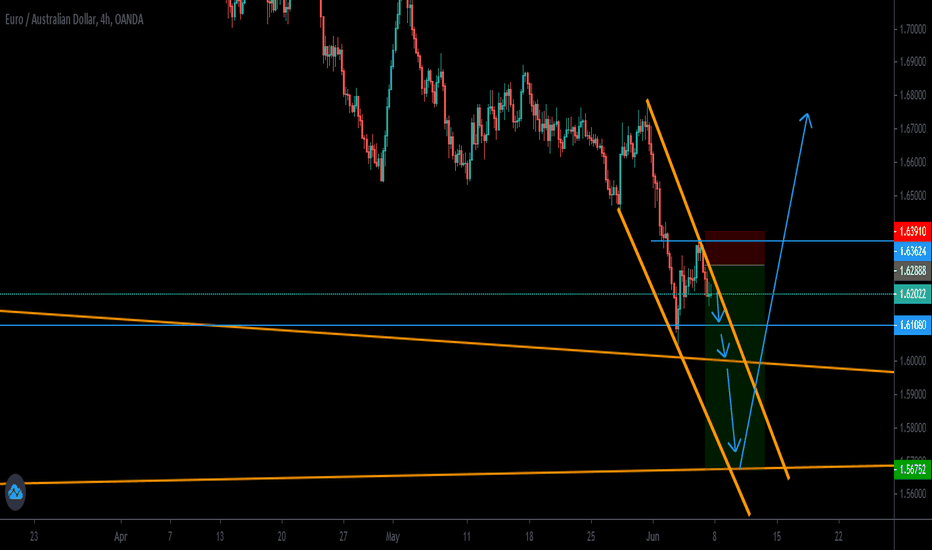Viewport: 932px width, 550px height.
Task: Click the 27 date label on time axis
Action: 343,536
